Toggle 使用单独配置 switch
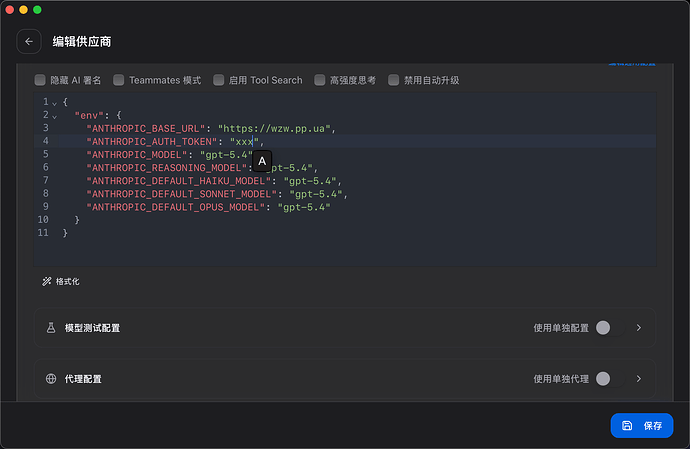This screenshot has height=449, width=690. (x=609, y=328)
